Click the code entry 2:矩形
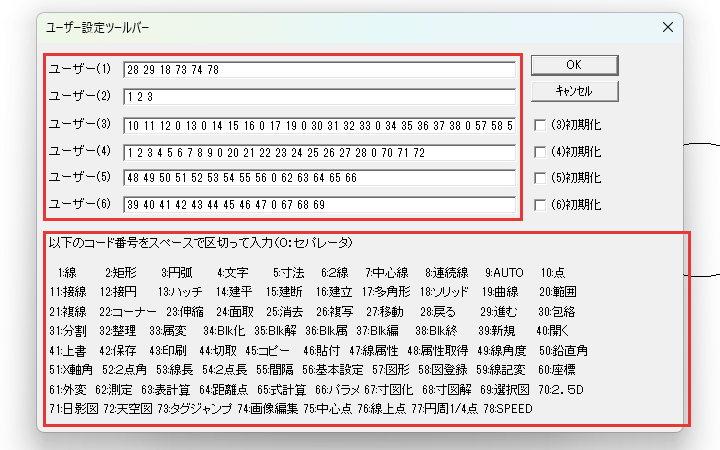This screenshot has width=720, height=450. (x=121, y=273)
